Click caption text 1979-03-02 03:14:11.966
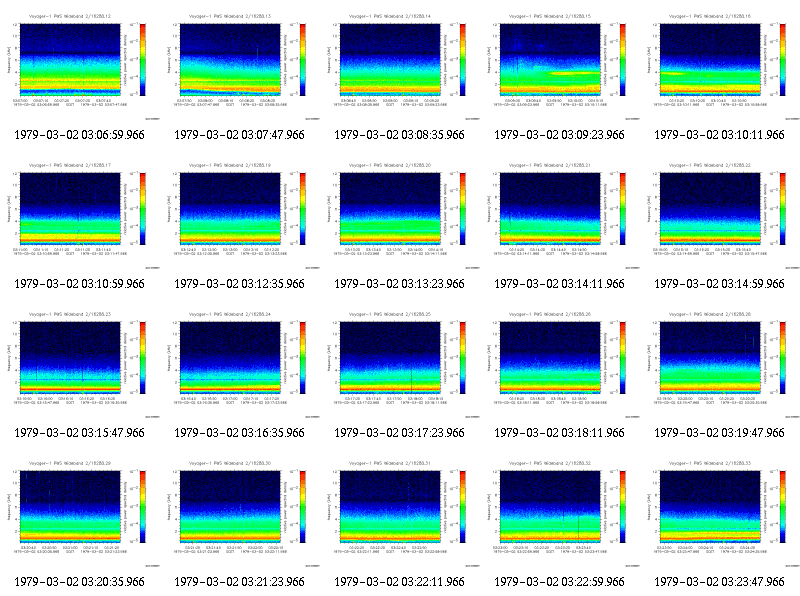The width and height of the screenshot is (800, 596). [x=560, y=284]
